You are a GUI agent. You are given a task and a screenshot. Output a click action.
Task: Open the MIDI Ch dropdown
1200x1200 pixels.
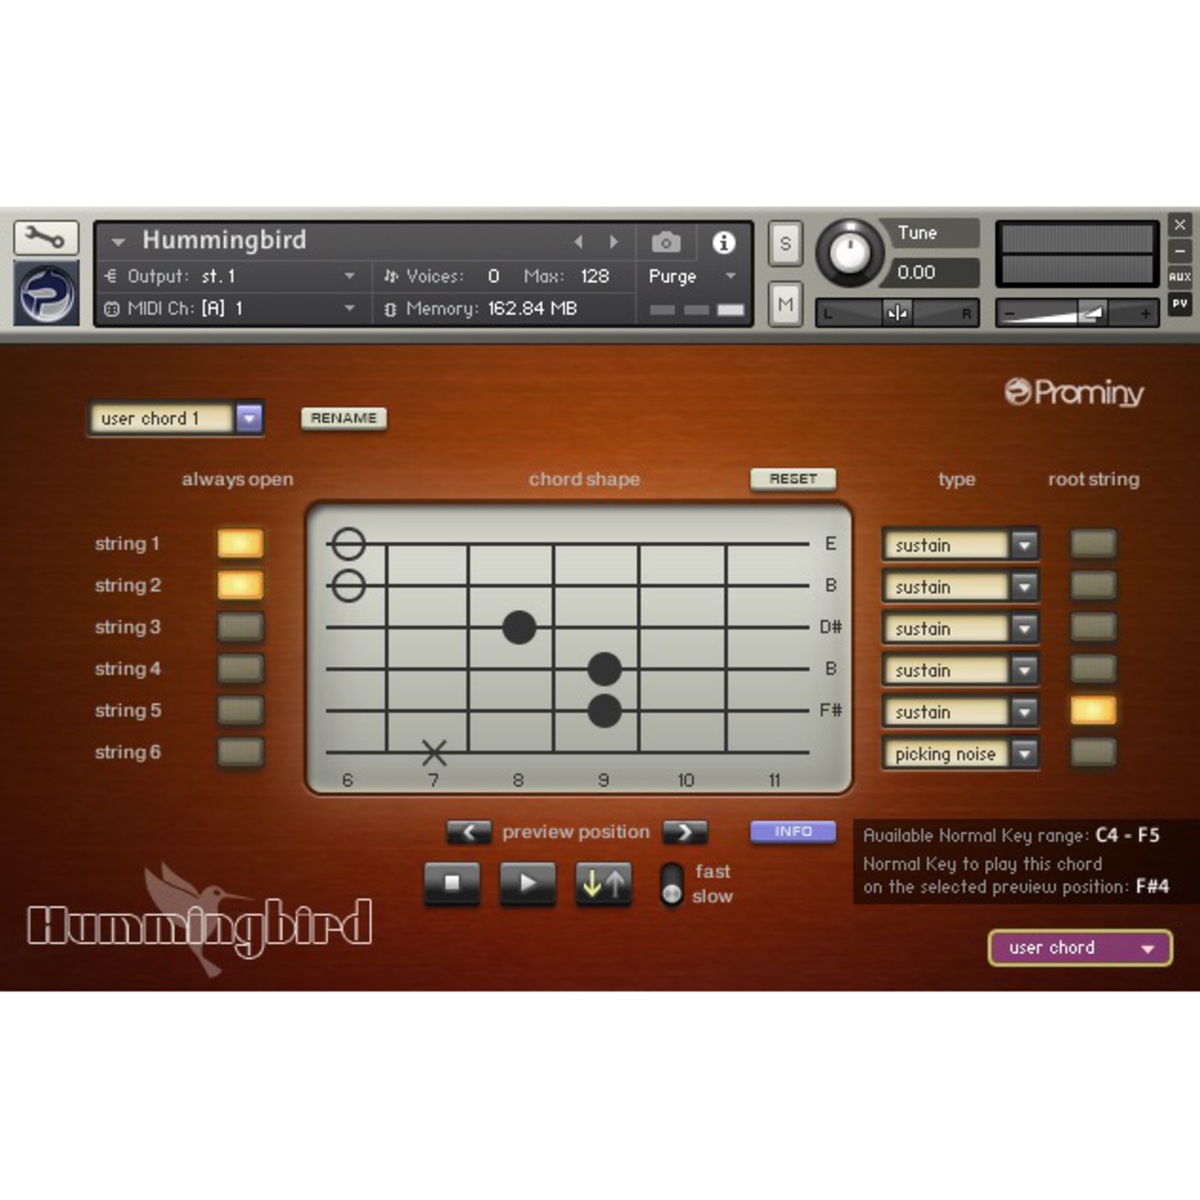349,308
